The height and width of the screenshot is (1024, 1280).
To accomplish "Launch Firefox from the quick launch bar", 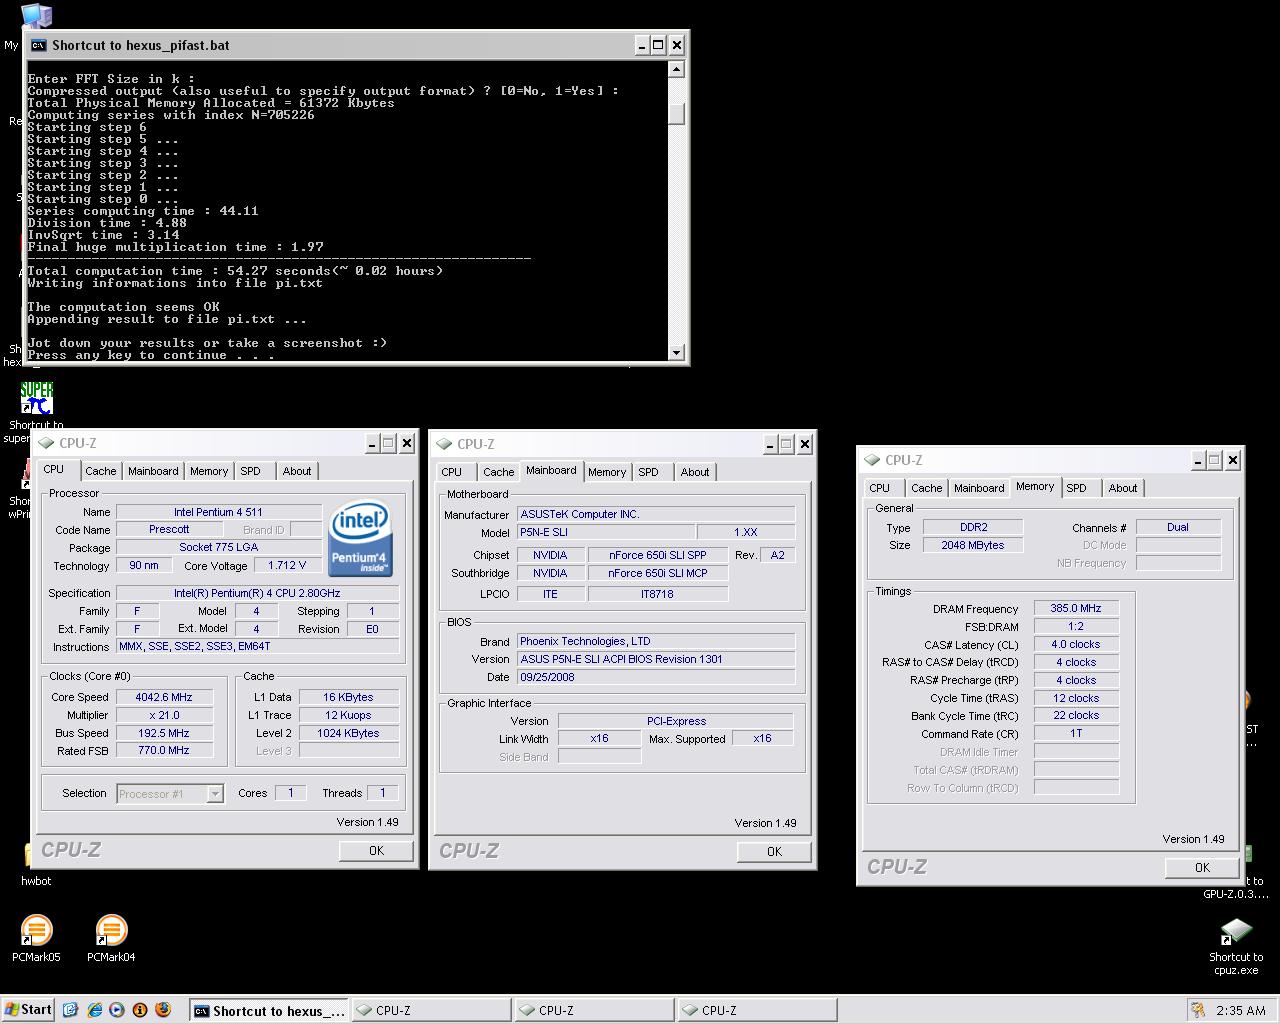I will (163, 1010).
